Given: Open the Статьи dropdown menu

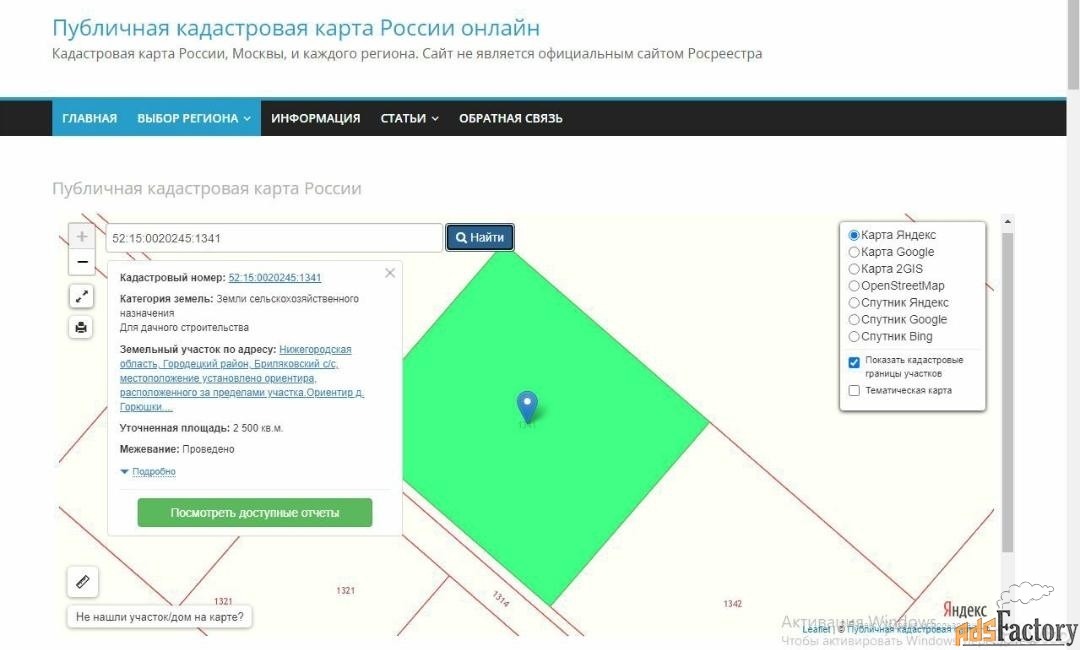Looking at the screenshot, I should point(409,118).
